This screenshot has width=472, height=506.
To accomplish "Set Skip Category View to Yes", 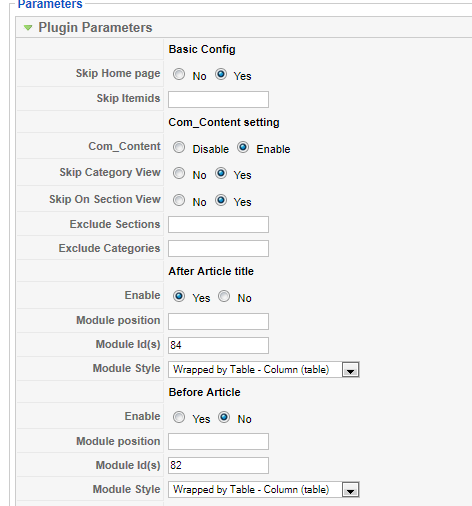I will pos(221,173).
